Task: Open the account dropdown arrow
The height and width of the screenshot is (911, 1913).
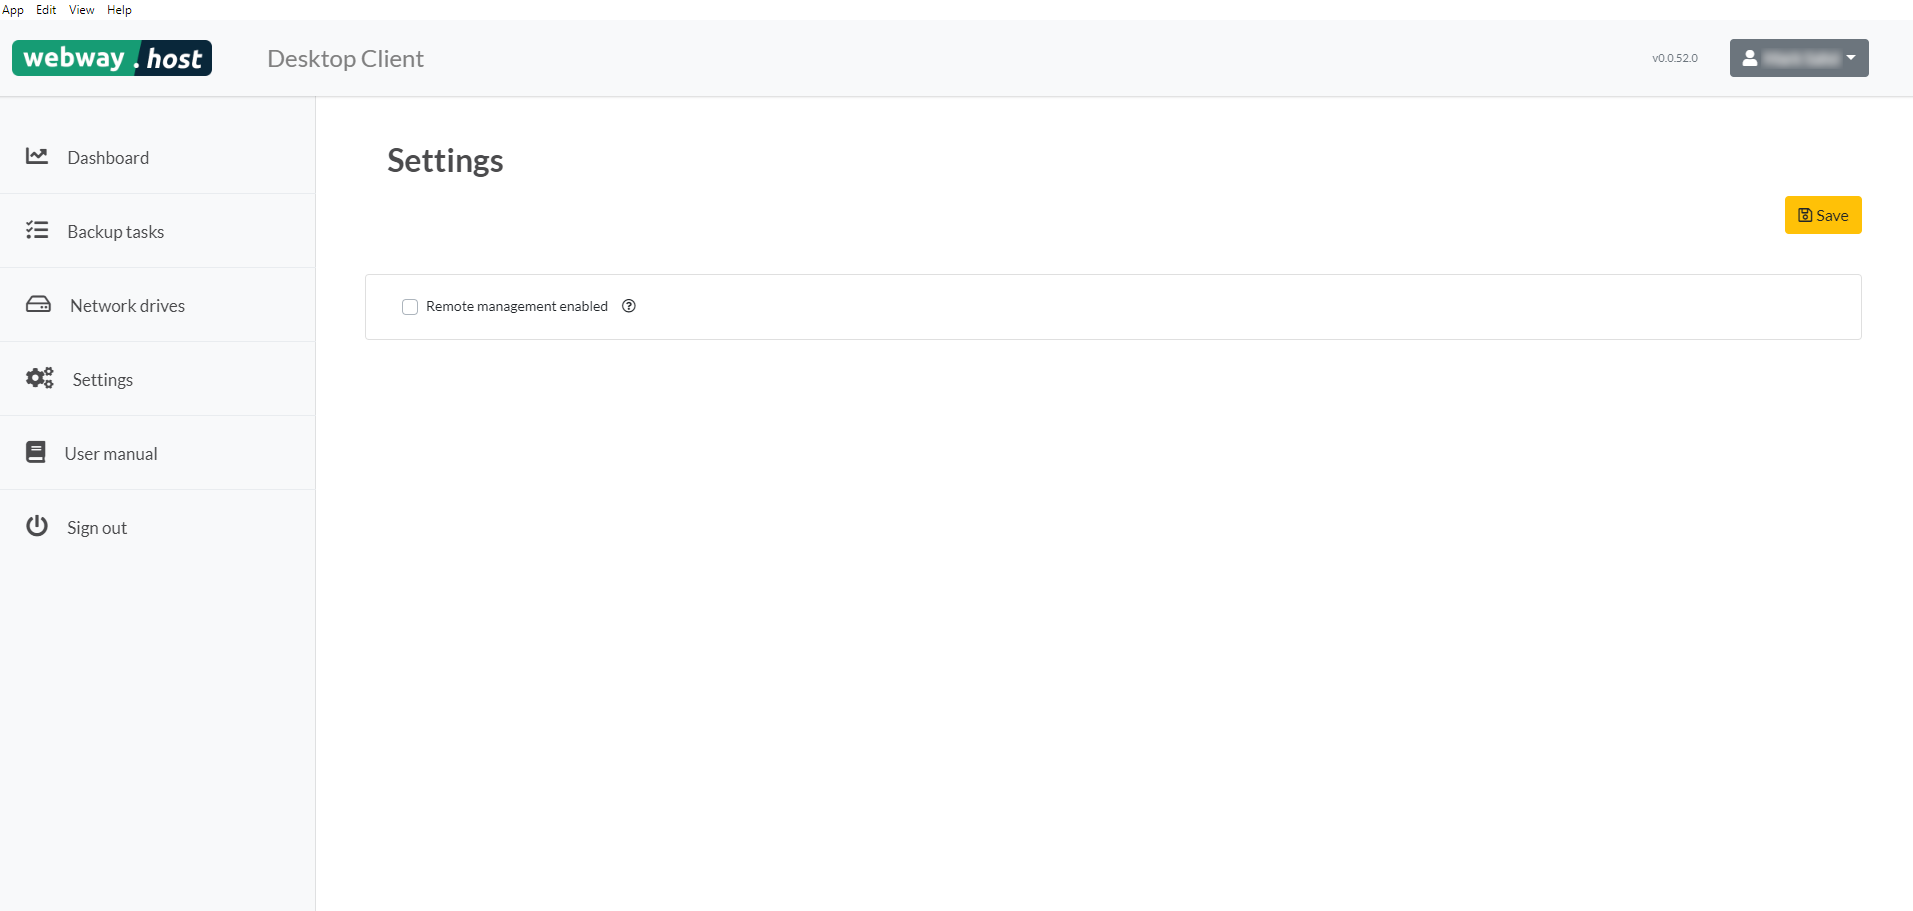Action: click(x=1851, y=58)
